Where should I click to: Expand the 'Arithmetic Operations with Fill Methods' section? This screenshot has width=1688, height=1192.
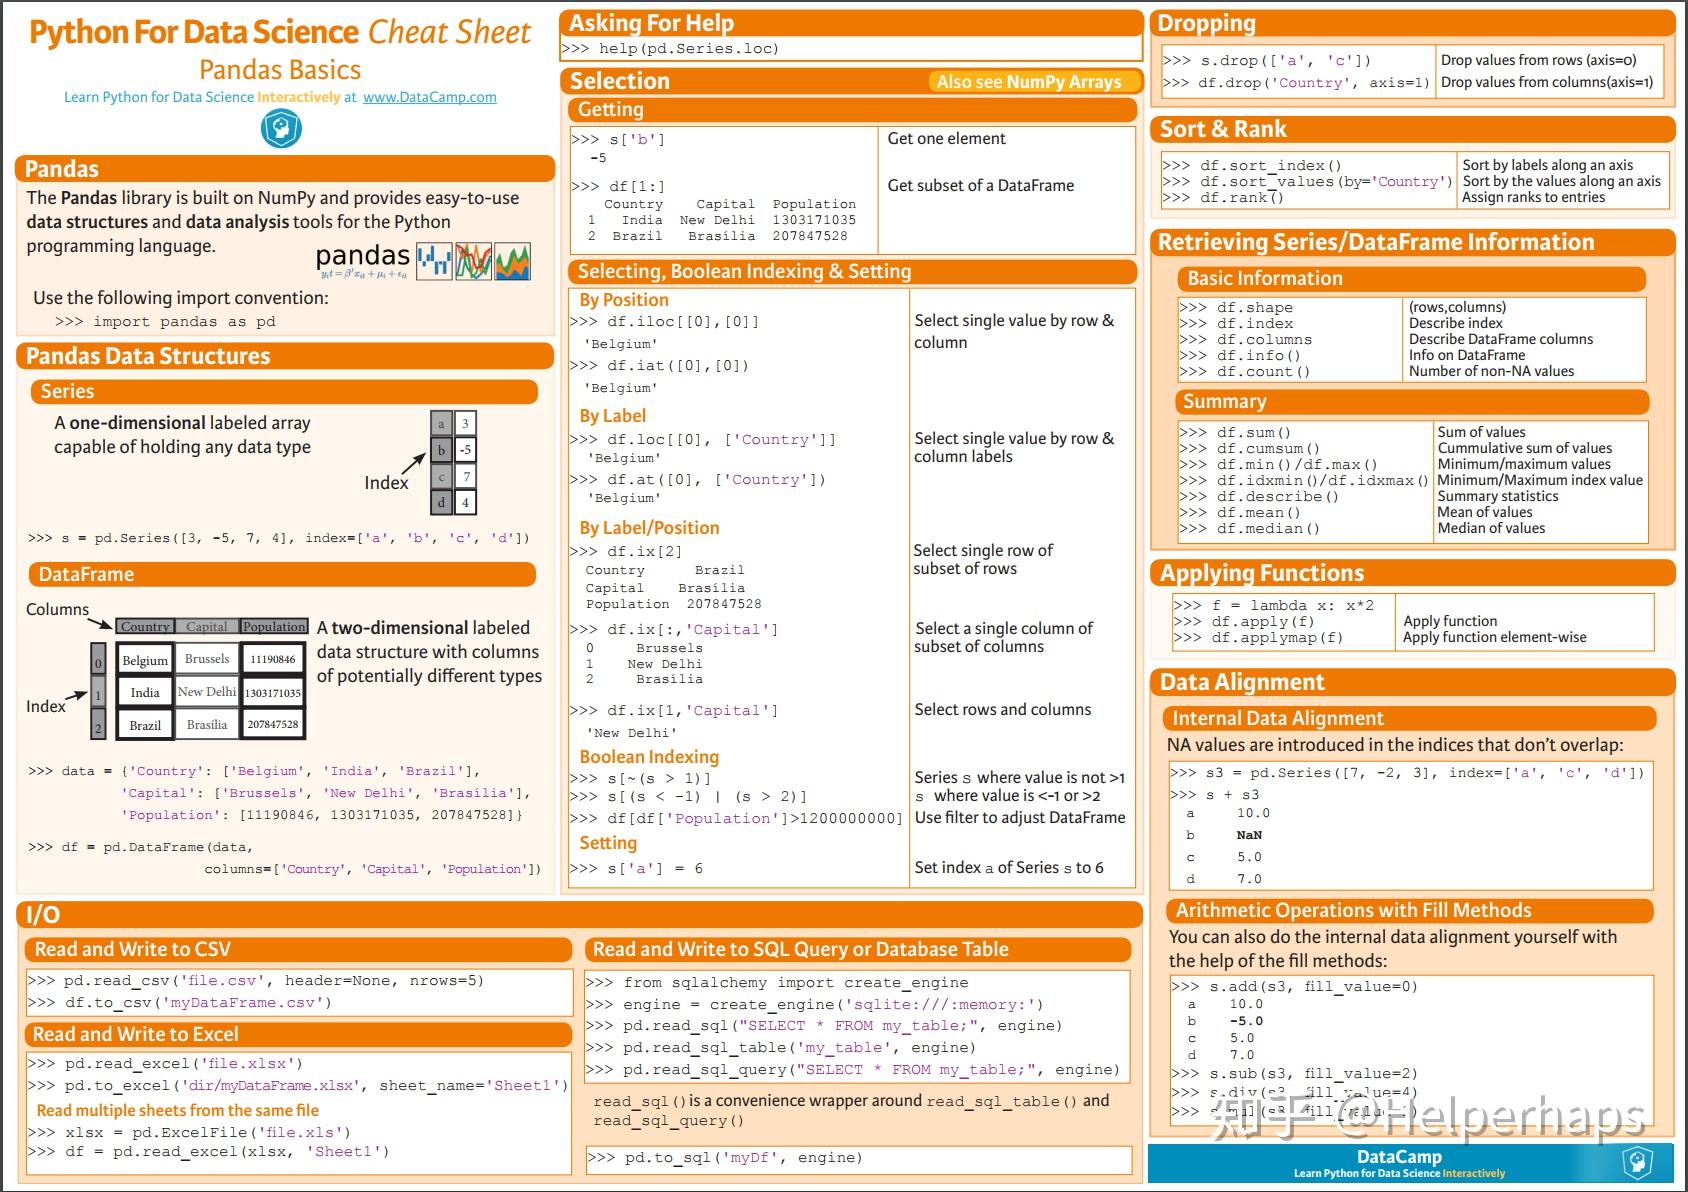pos(1354,910)
